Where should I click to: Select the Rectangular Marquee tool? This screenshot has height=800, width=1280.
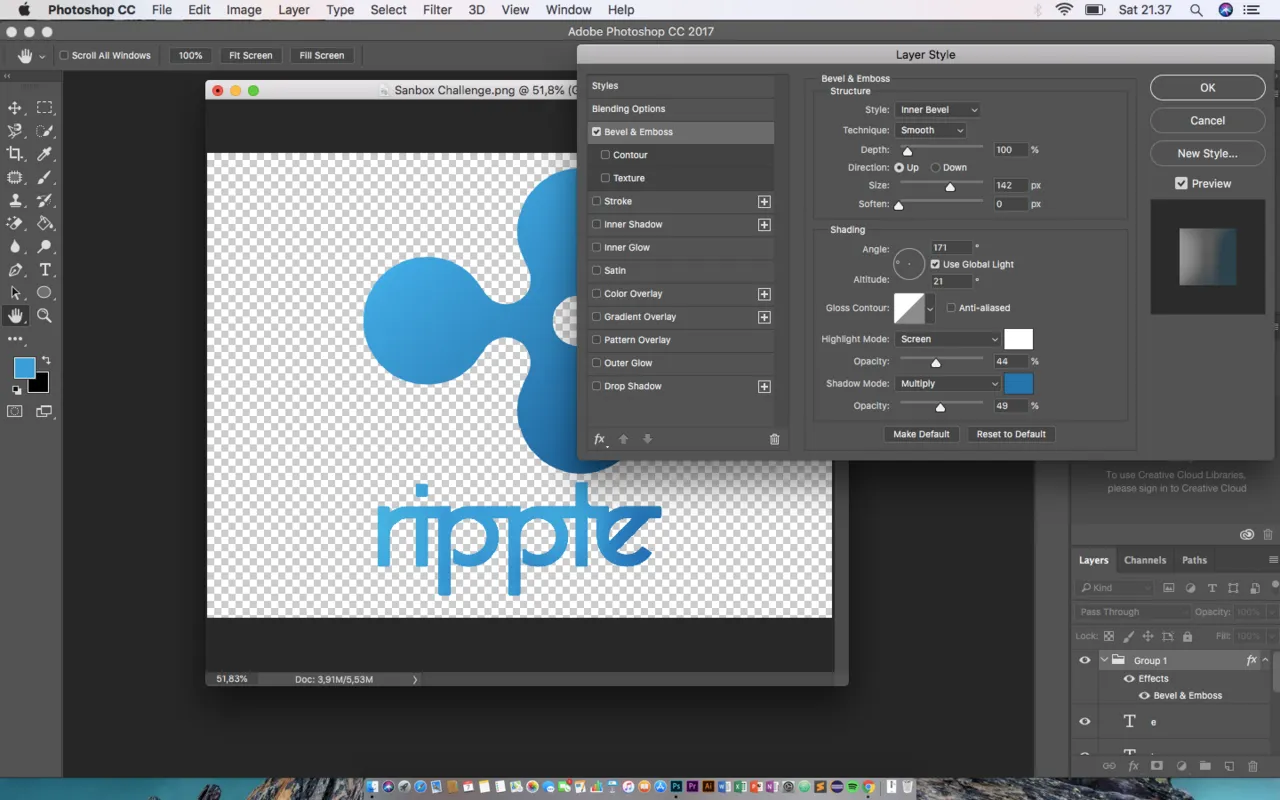[45, 108]
